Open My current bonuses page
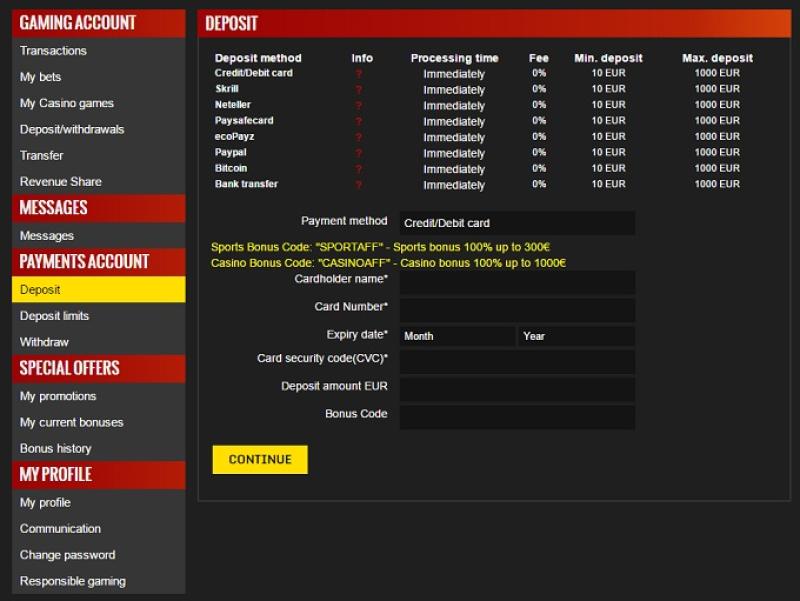 click(x=71, y=422)
